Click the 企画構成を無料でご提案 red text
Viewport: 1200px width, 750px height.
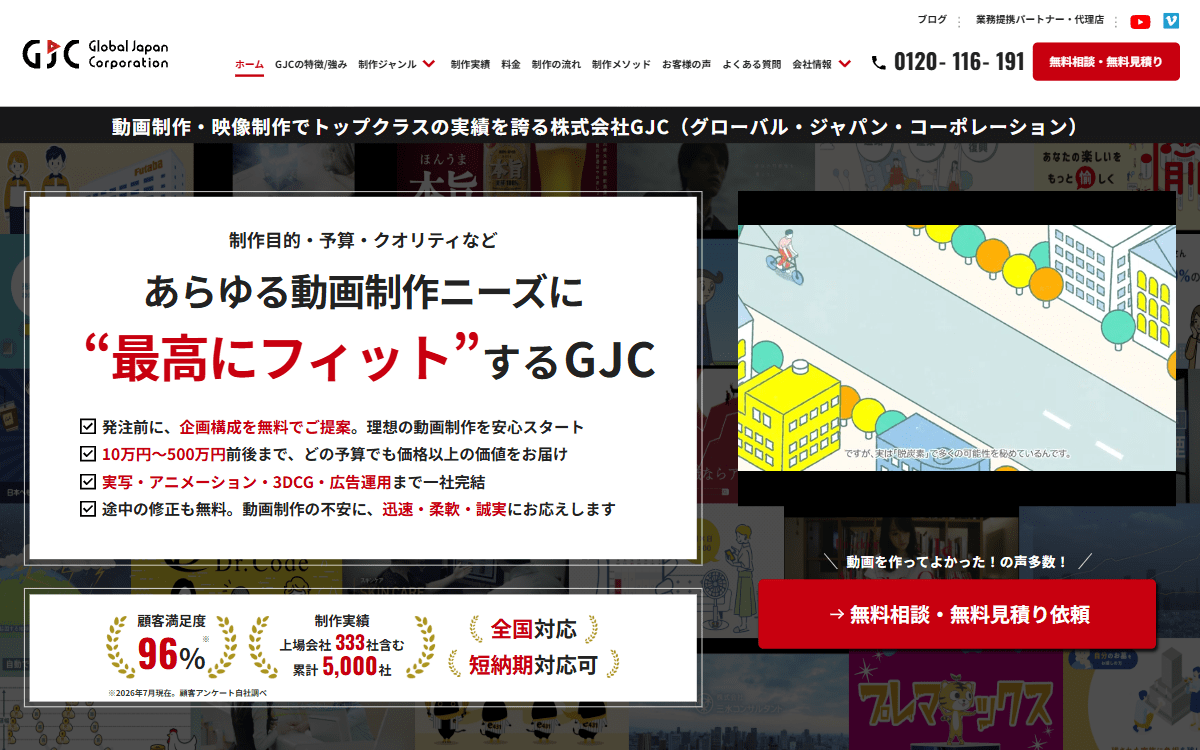[x=265, y=427]
